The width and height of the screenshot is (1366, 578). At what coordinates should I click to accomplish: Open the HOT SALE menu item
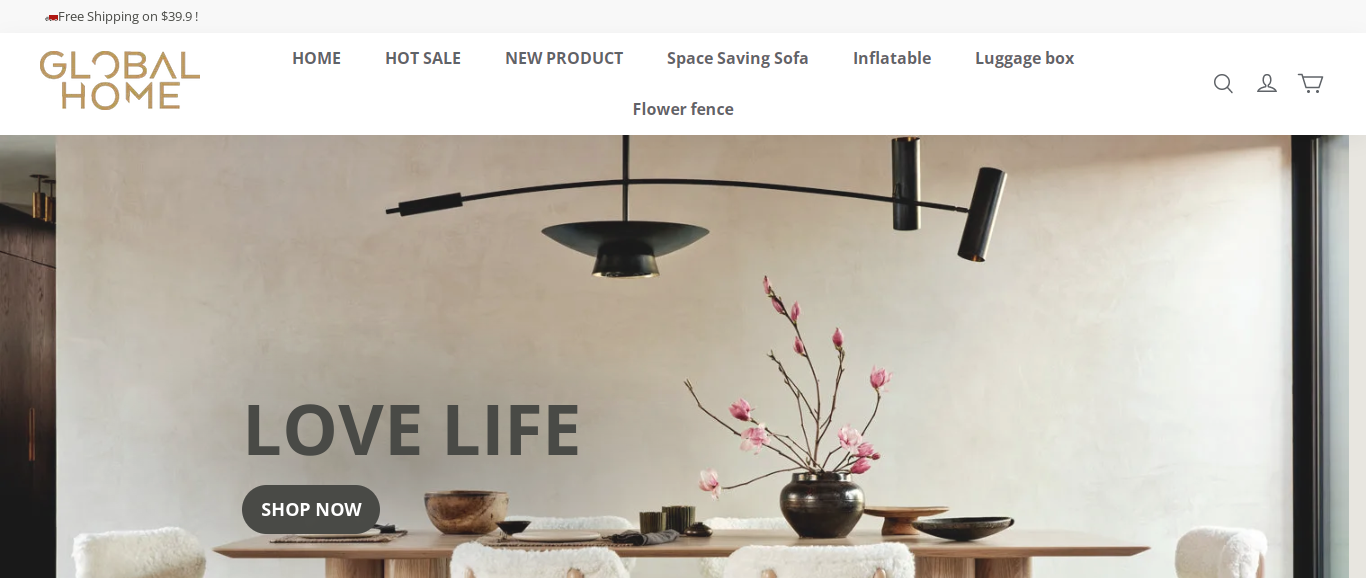(423, 58)
